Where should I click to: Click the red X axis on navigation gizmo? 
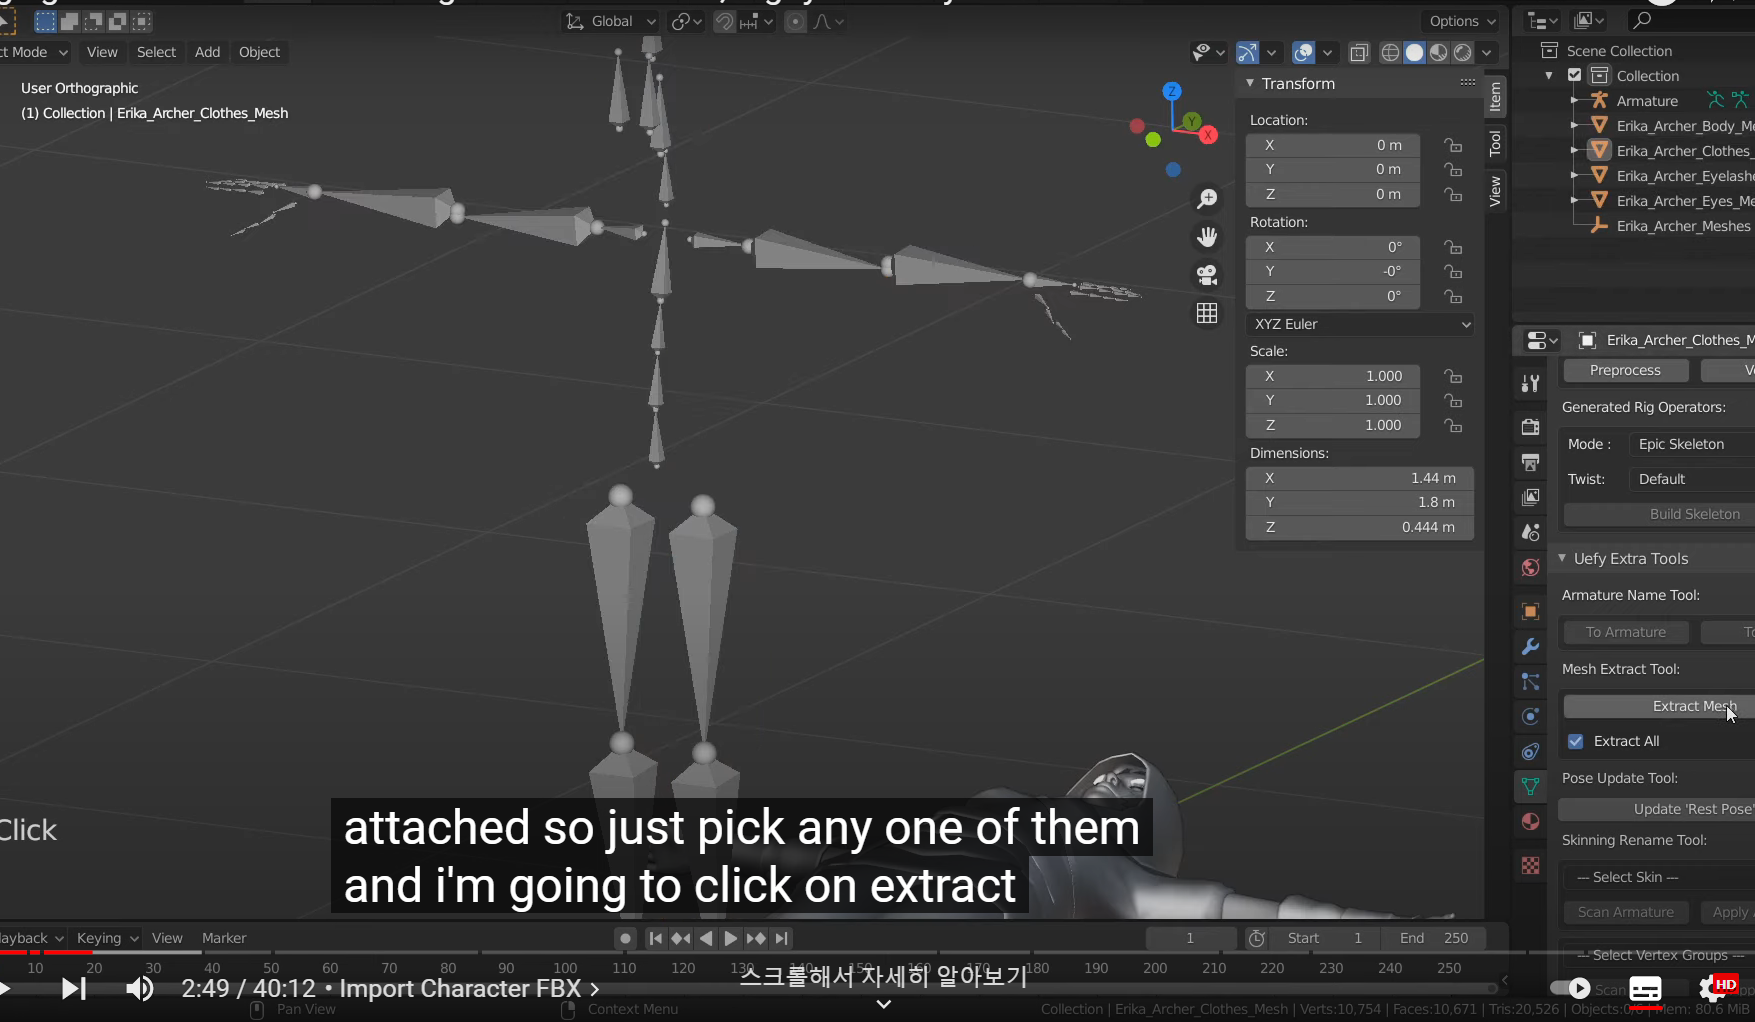[1208, 135]
